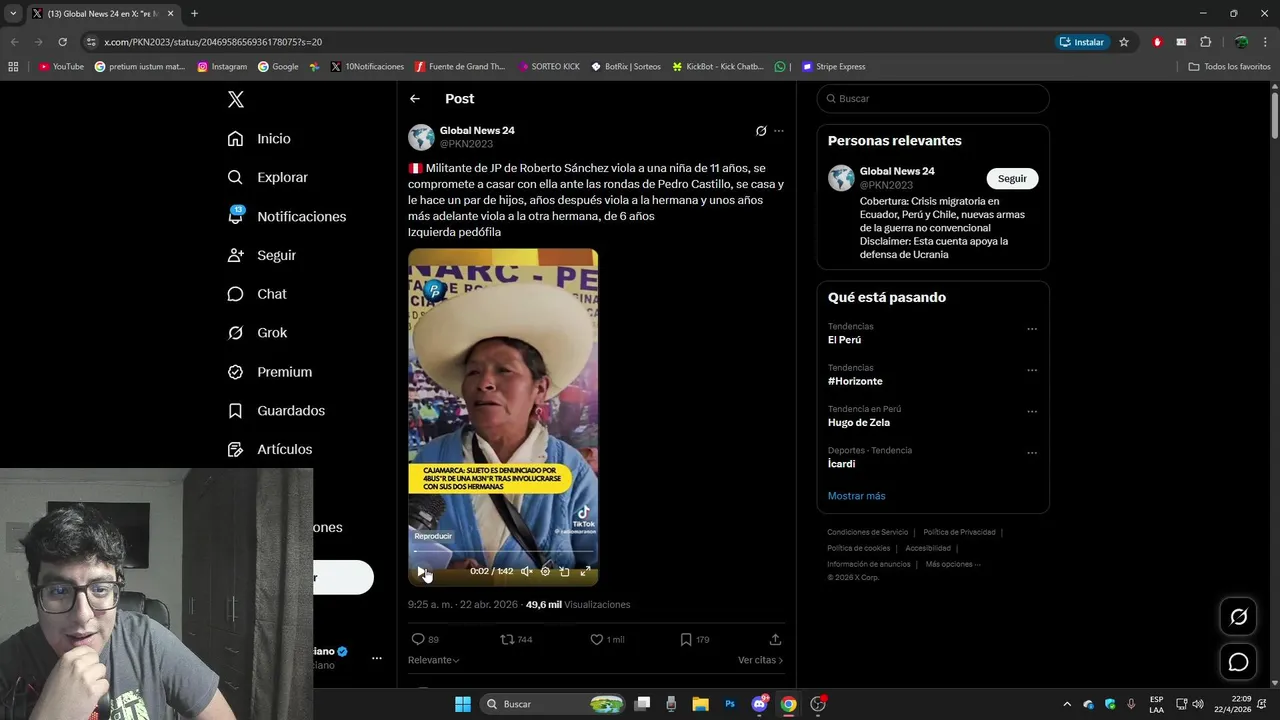Click the red hand extension icon
The width and height of the screenshot is (1280, 720).
click(x=1157, y=42)
